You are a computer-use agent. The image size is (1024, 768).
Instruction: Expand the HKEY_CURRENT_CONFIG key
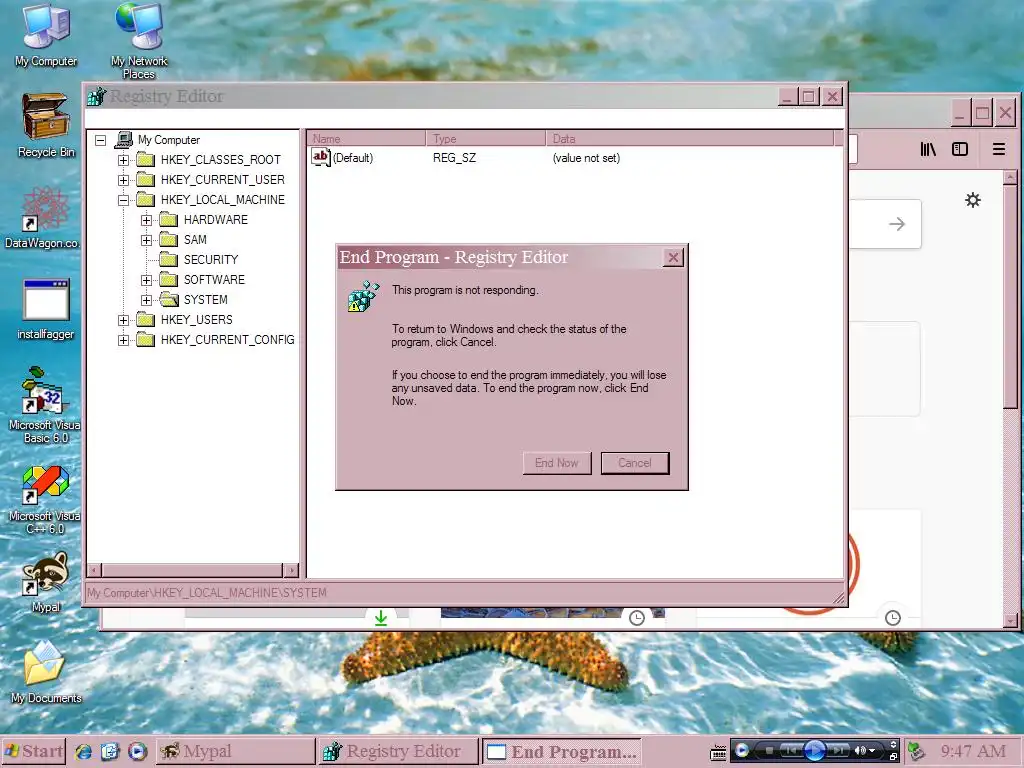[x=123, y=340]
